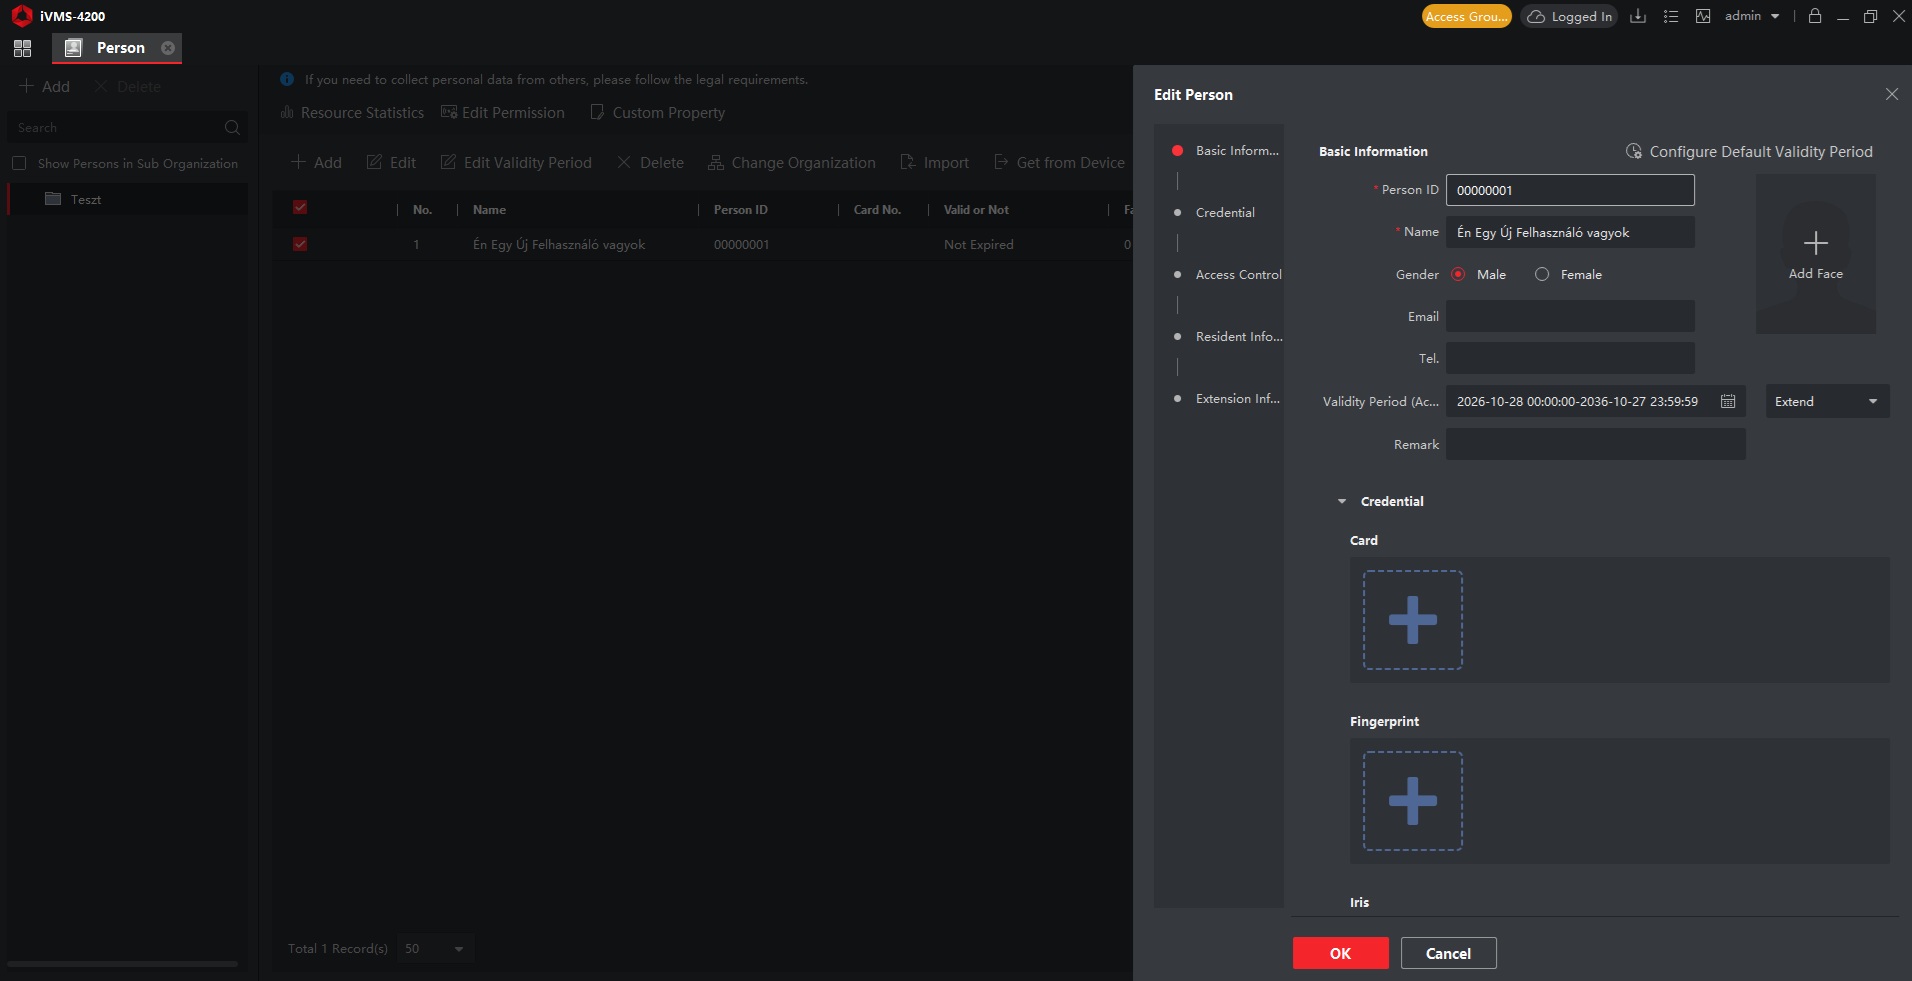
Task: Select the Female gender radio button
Action: [x=1542, y=274]
